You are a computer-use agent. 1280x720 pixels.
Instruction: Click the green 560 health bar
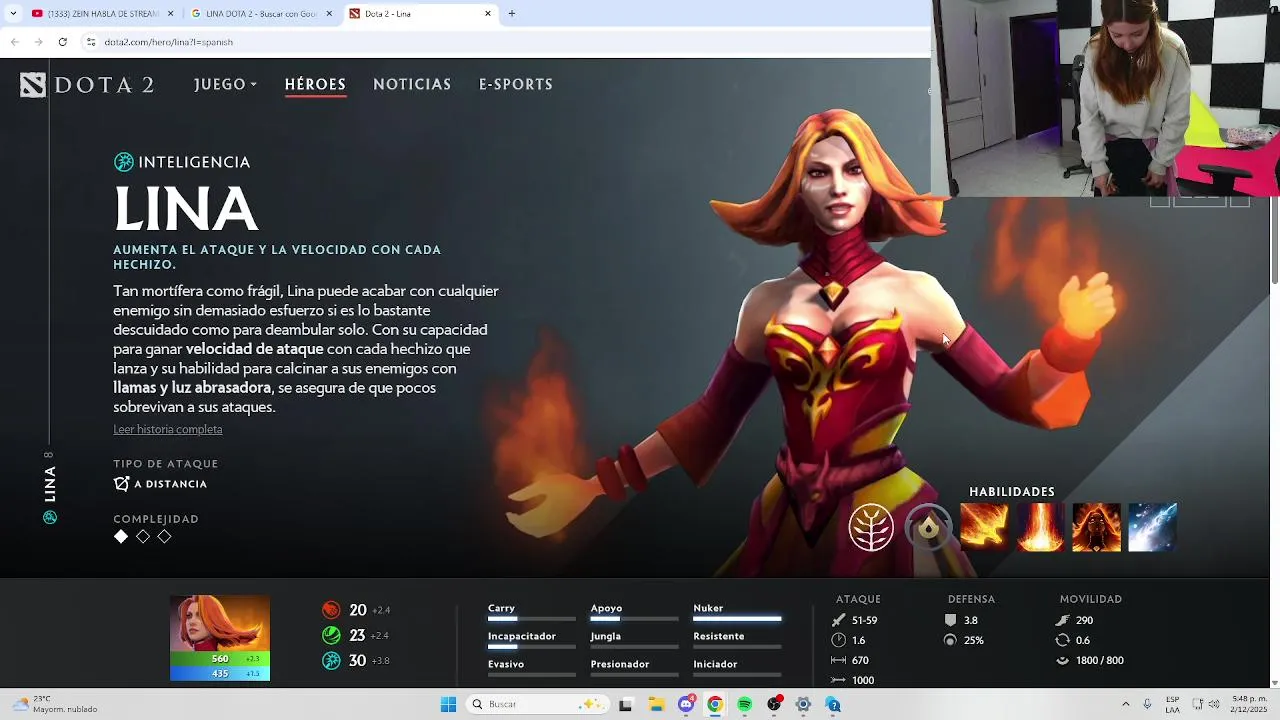[220, 659]
